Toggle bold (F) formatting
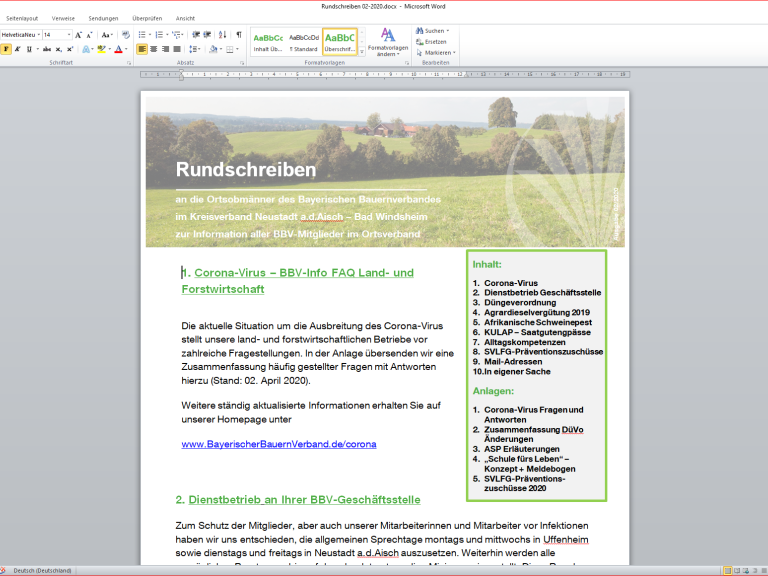 coord(6,49)
